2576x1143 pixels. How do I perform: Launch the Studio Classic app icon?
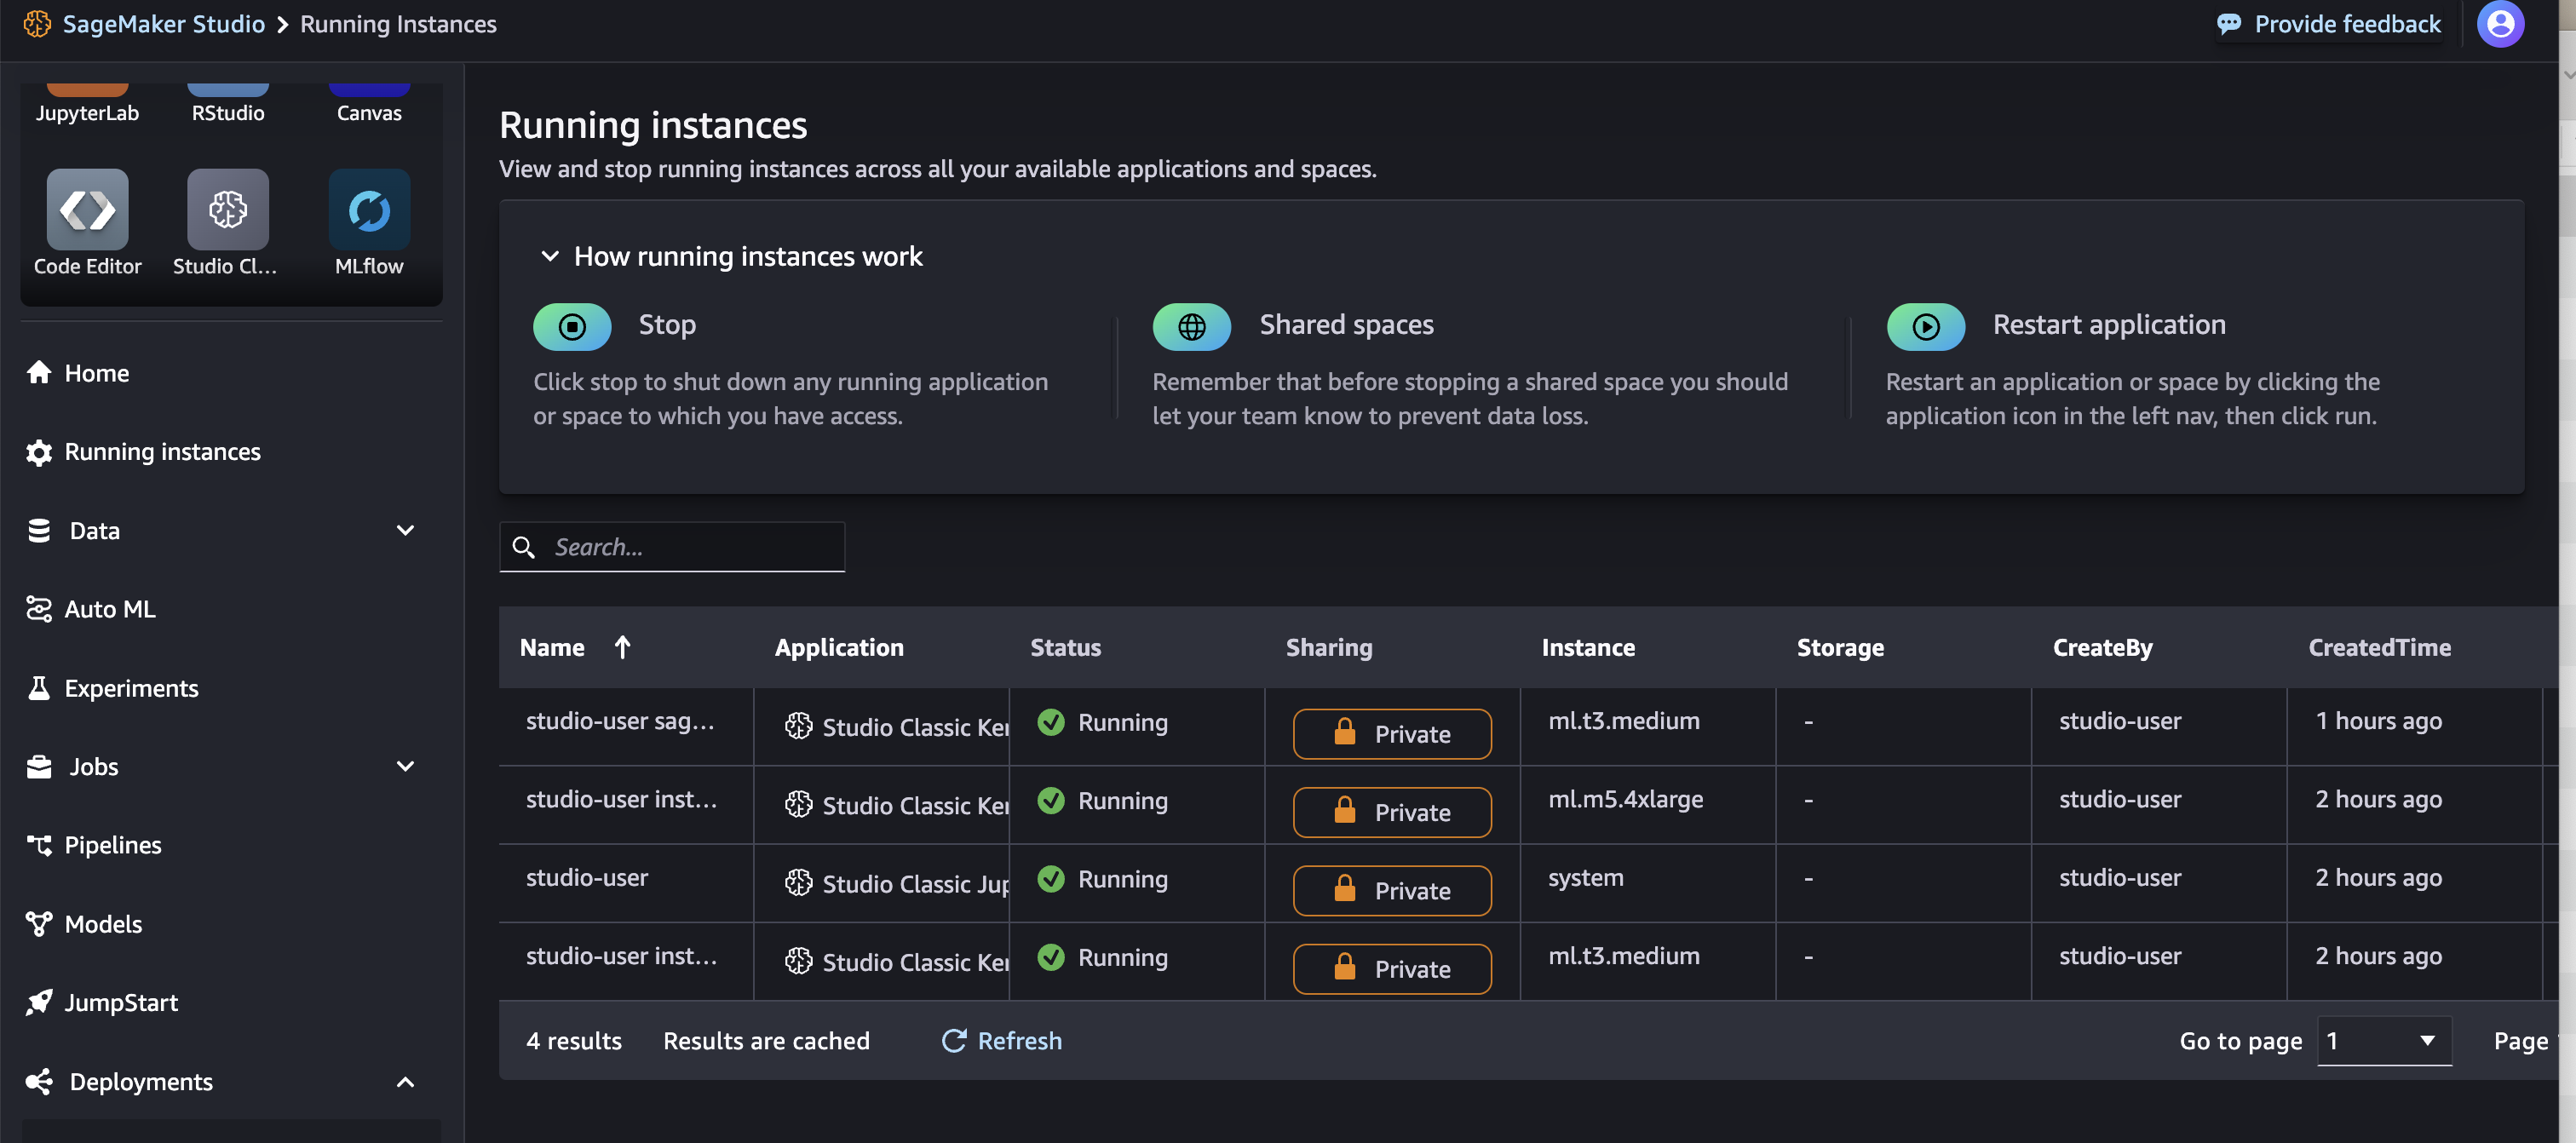coord(227,209)
